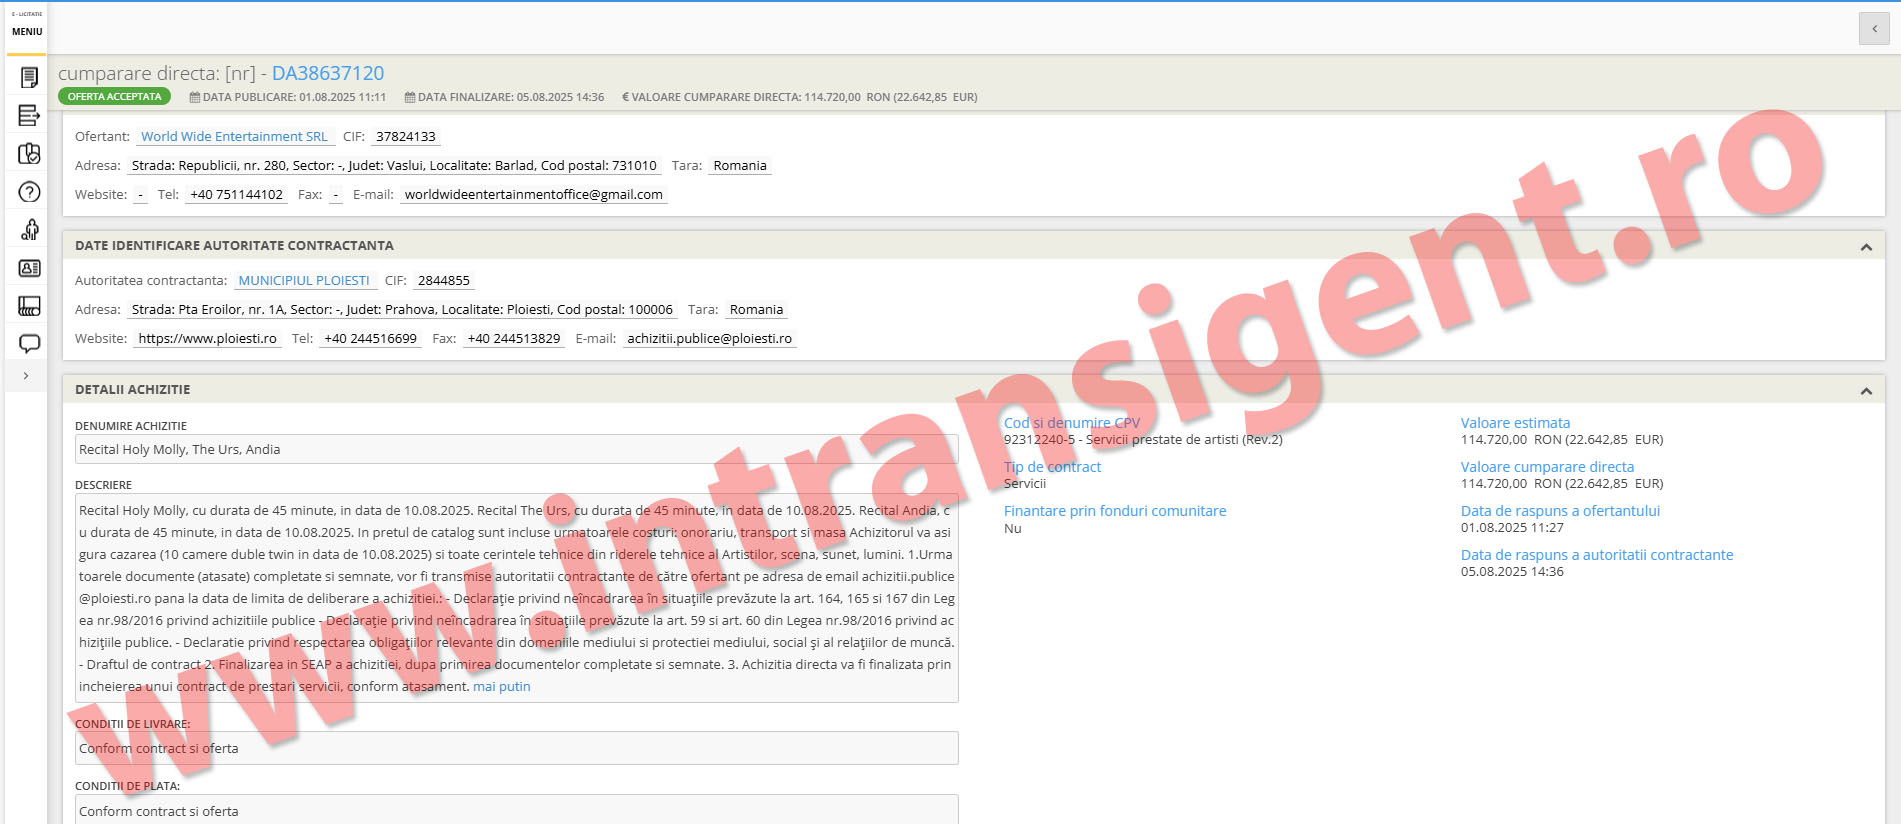
Task: Click the document page icon in sidebar
Action: (29, 77)
